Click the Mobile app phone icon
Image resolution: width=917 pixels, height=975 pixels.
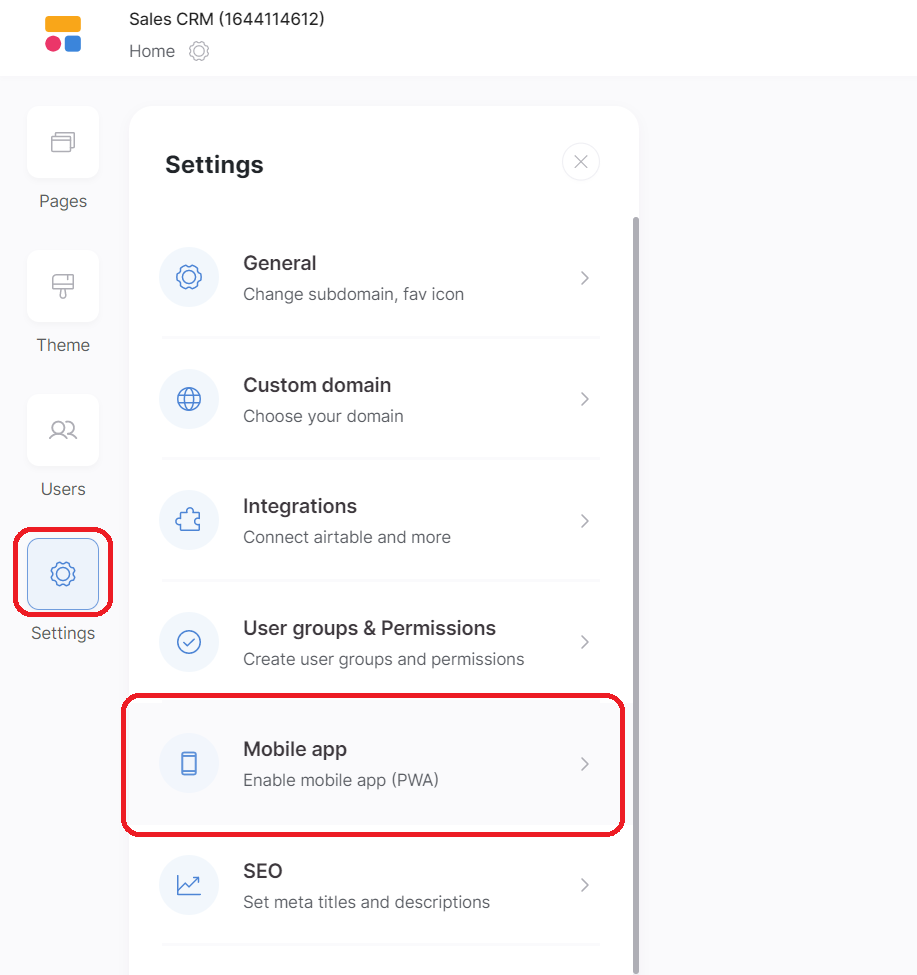coord(189,764)
